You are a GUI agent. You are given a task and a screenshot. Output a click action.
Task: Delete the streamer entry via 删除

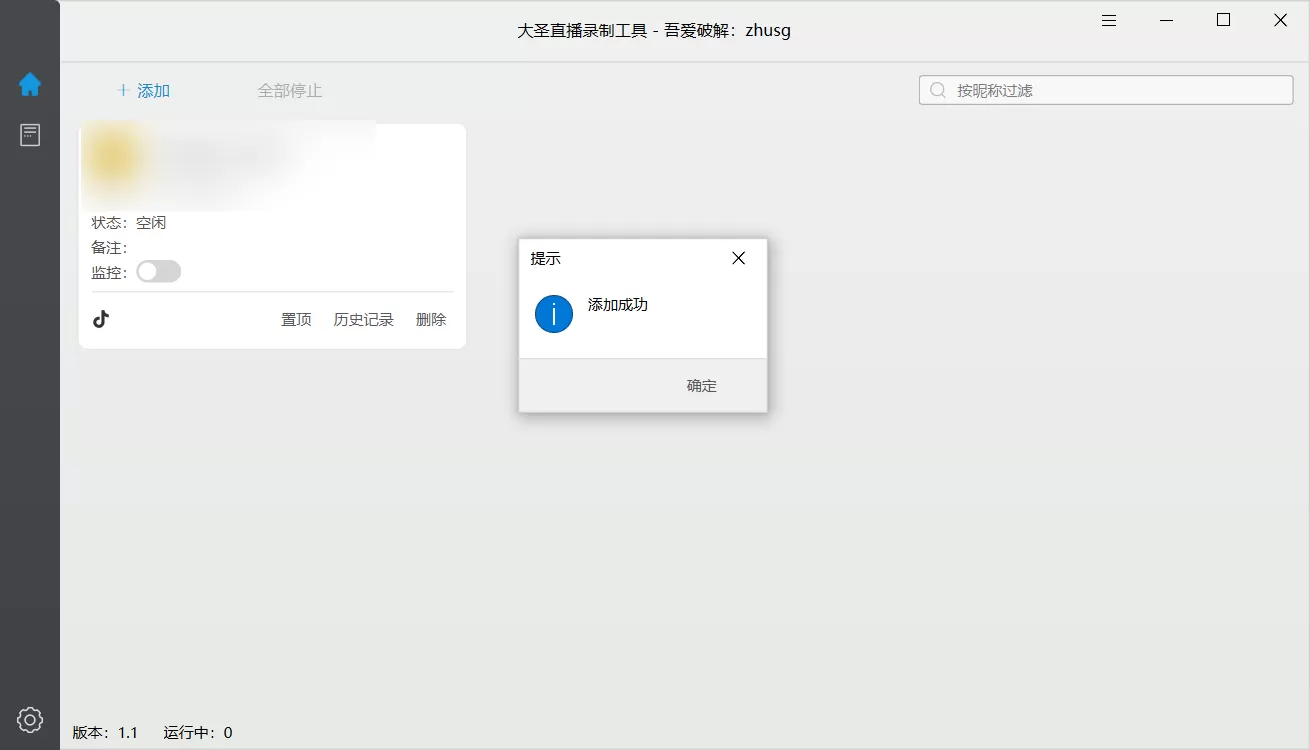pos(430,319)
